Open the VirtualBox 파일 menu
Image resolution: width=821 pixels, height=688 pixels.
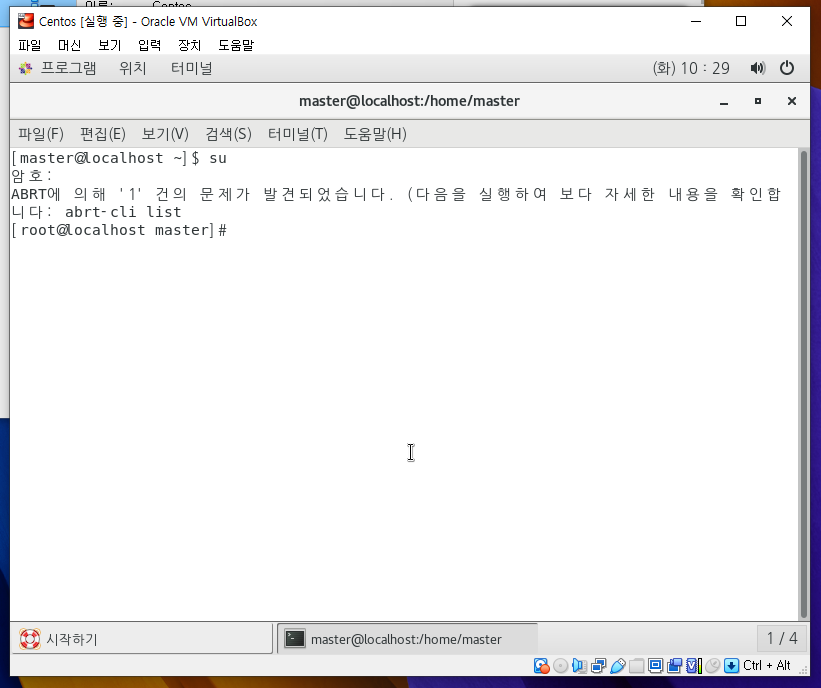(x=30, y=45)
